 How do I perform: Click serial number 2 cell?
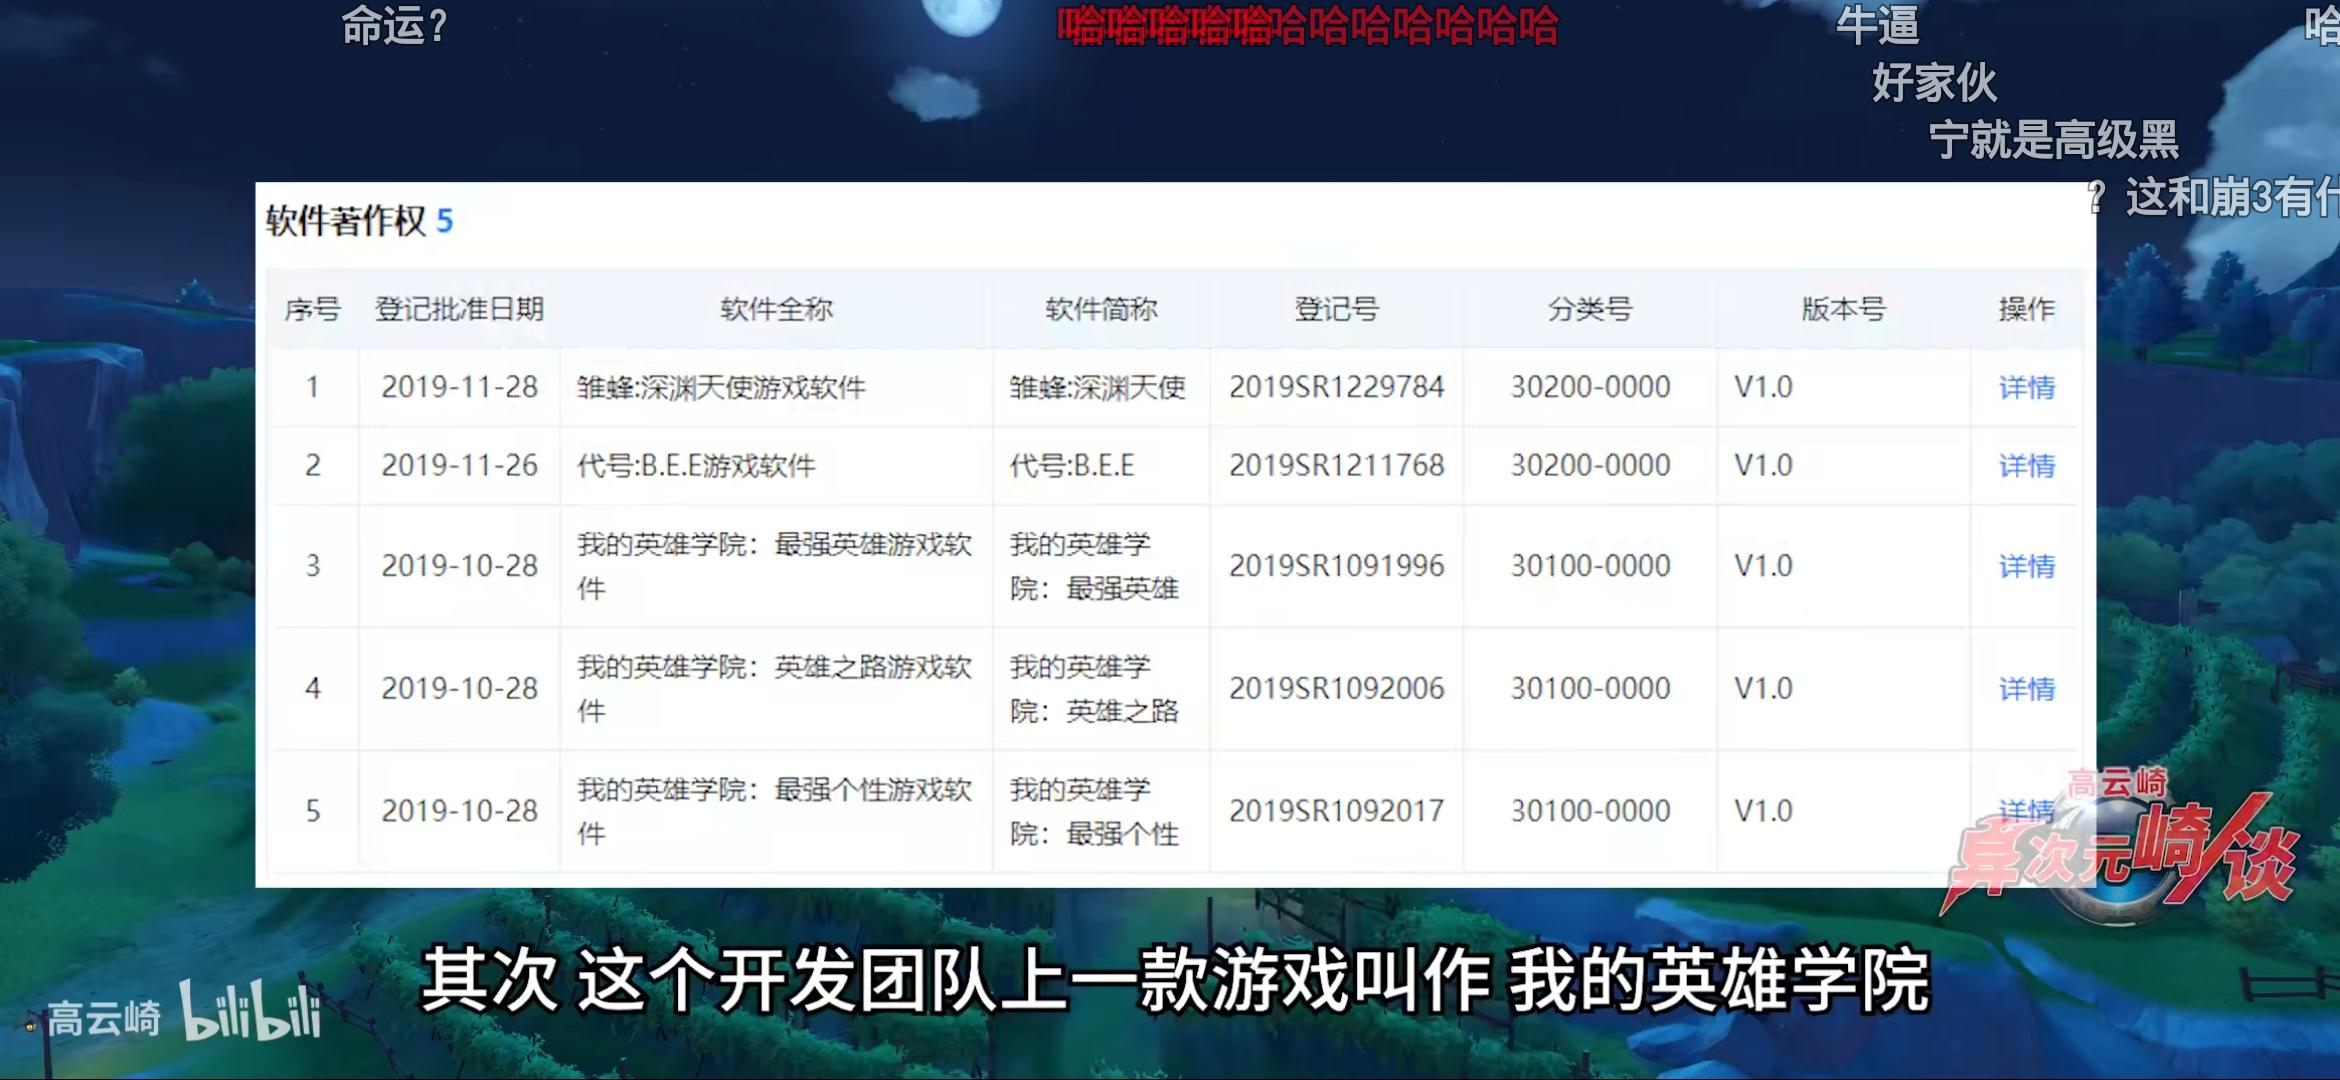(313, 465)
